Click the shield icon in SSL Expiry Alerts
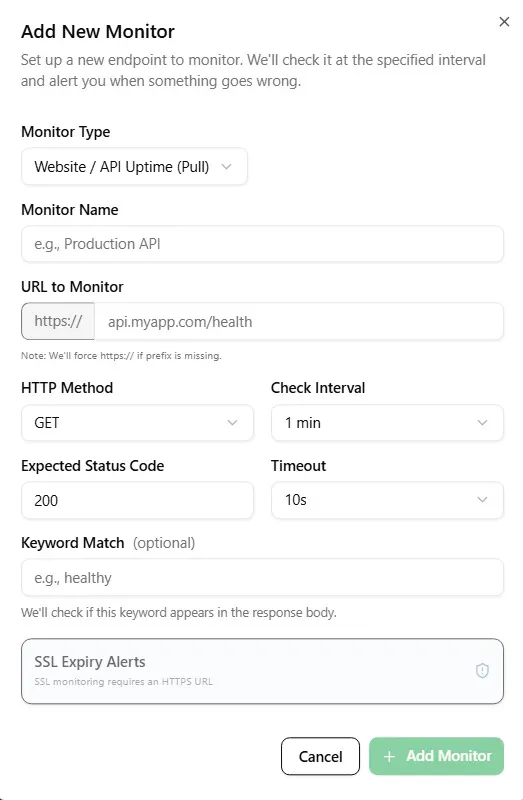The width and height of the screenshot is (523, 800). pyautogui.click(x=482, y=670)
